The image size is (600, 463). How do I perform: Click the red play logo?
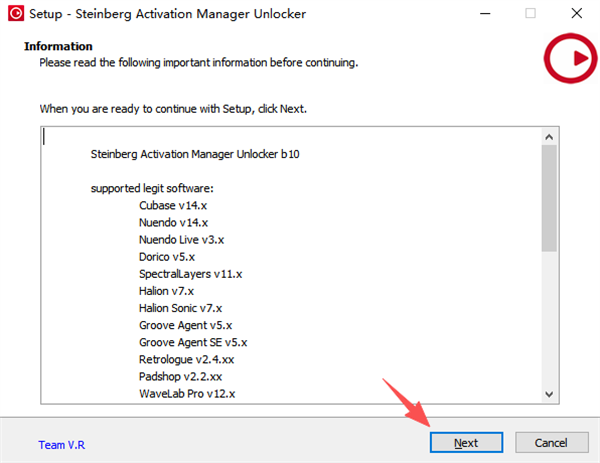click(x=571, y=59)
